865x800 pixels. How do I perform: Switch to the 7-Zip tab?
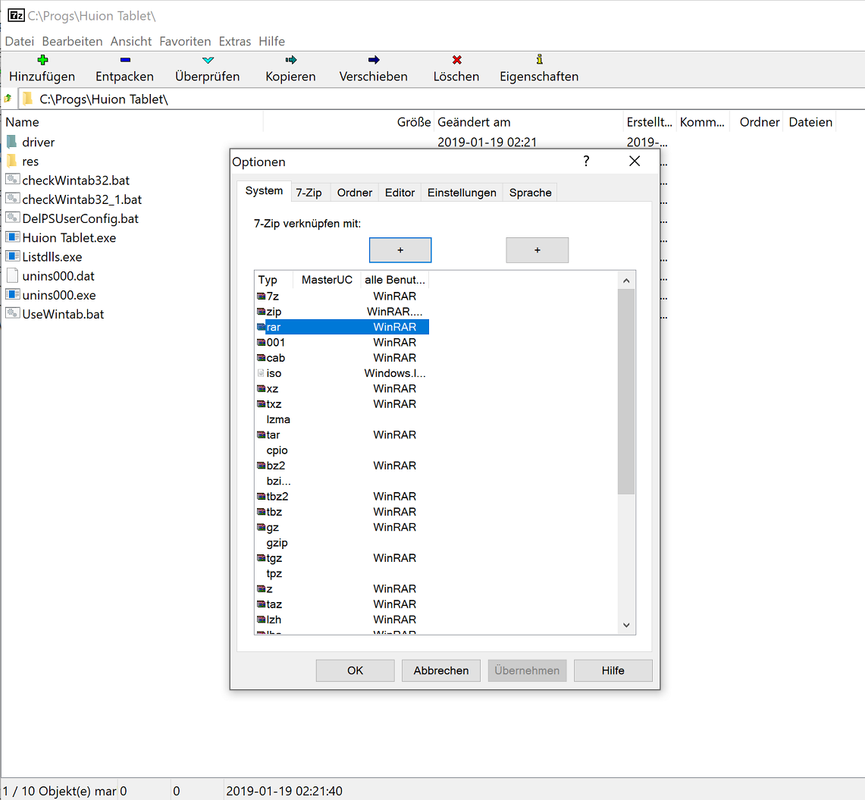pos(309,193)
